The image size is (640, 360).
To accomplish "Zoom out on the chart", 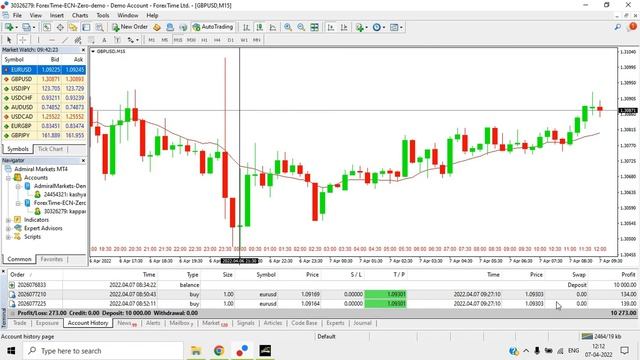I will (301, 27).
